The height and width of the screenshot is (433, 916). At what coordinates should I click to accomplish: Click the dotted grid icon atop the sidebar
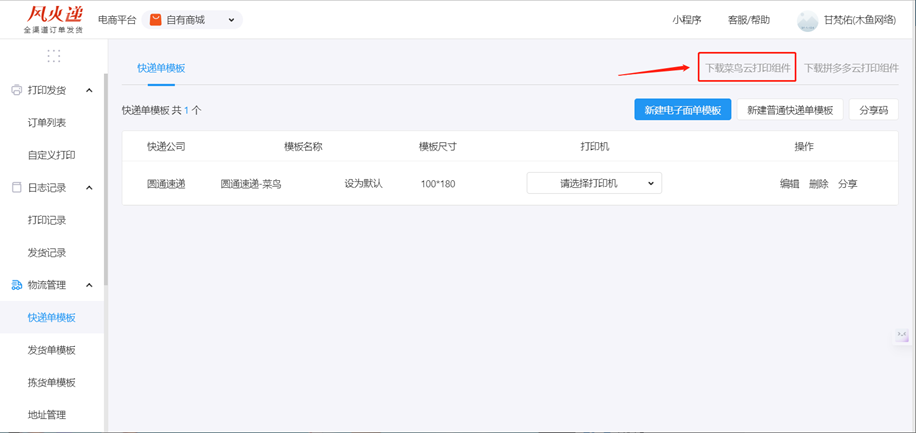tap(54, 56)
